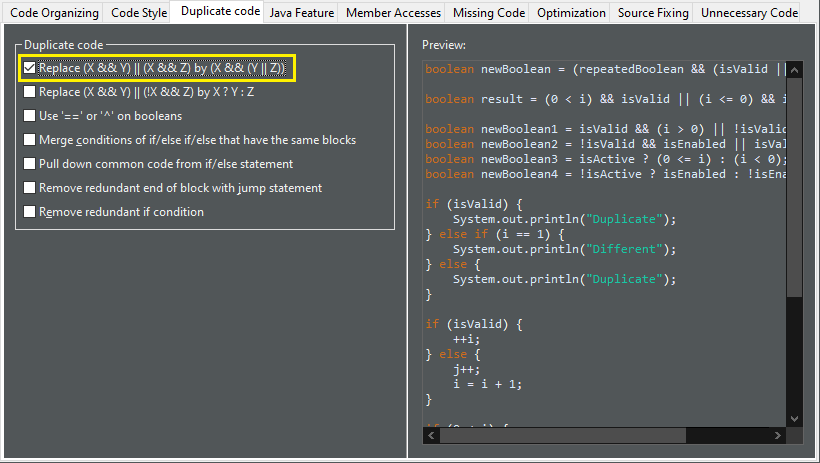Screen dimensions: 820x463
Task: Open the Optimization tab
Action: pyautogui.click(x=571, y=13)
